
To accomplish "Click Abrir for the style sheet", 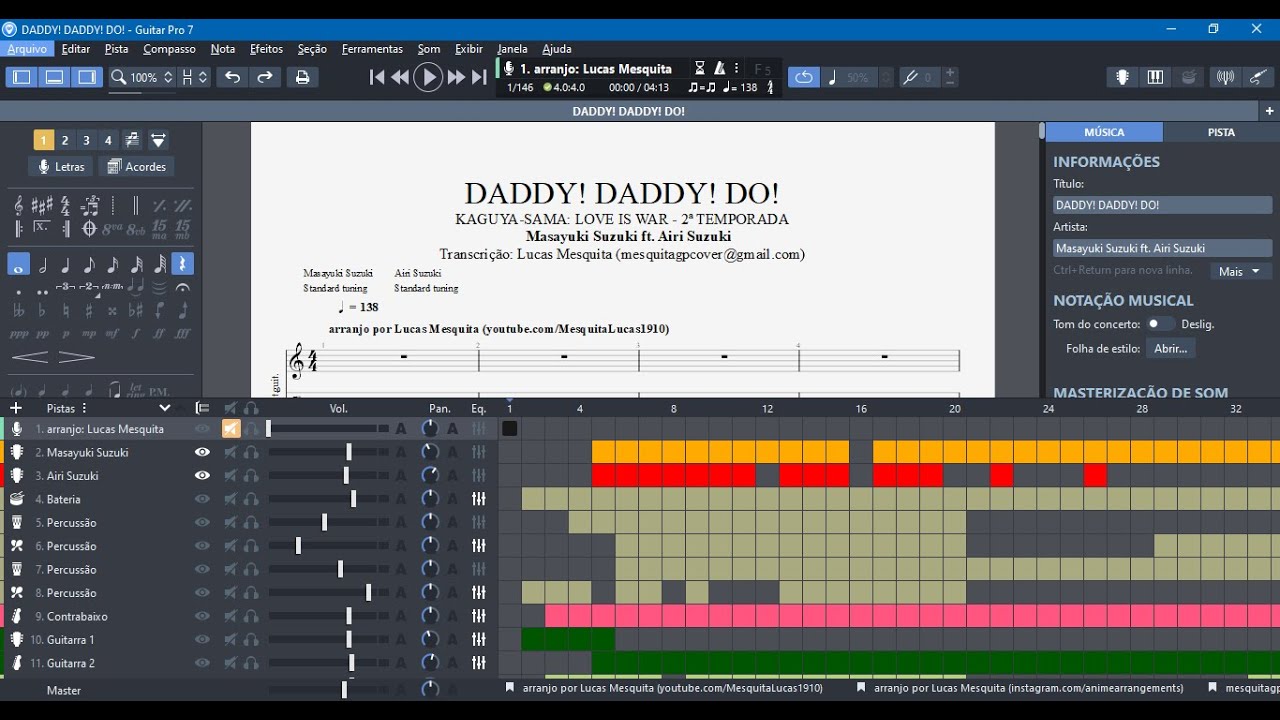I will pos(1170,349).
